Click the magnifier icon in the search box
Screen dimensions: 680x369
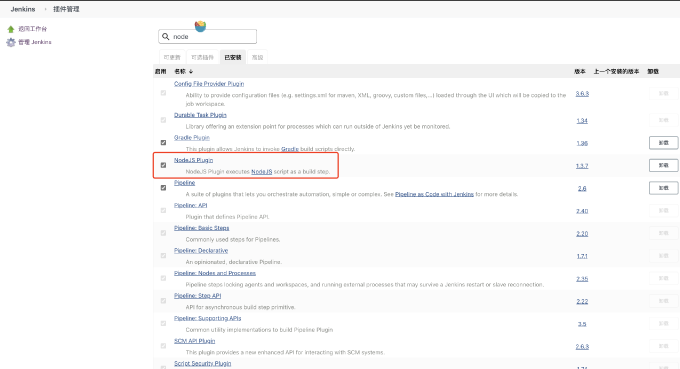[166, 36]
